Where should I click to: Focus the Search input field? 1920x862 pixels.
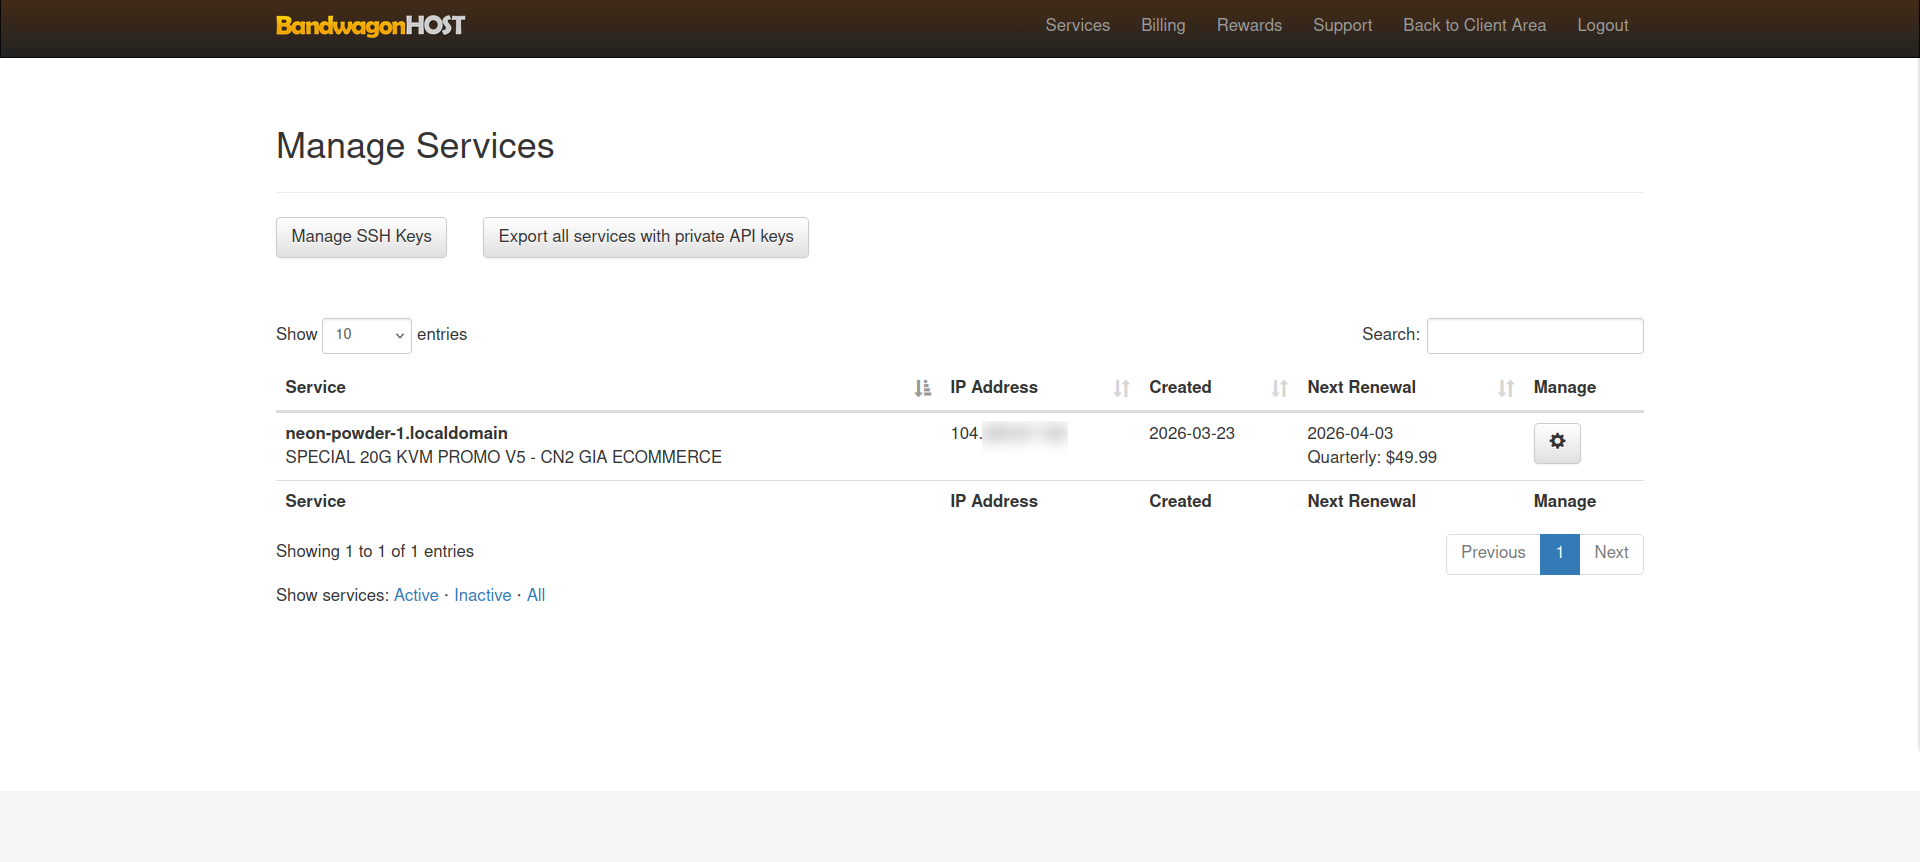(1534, 336)
